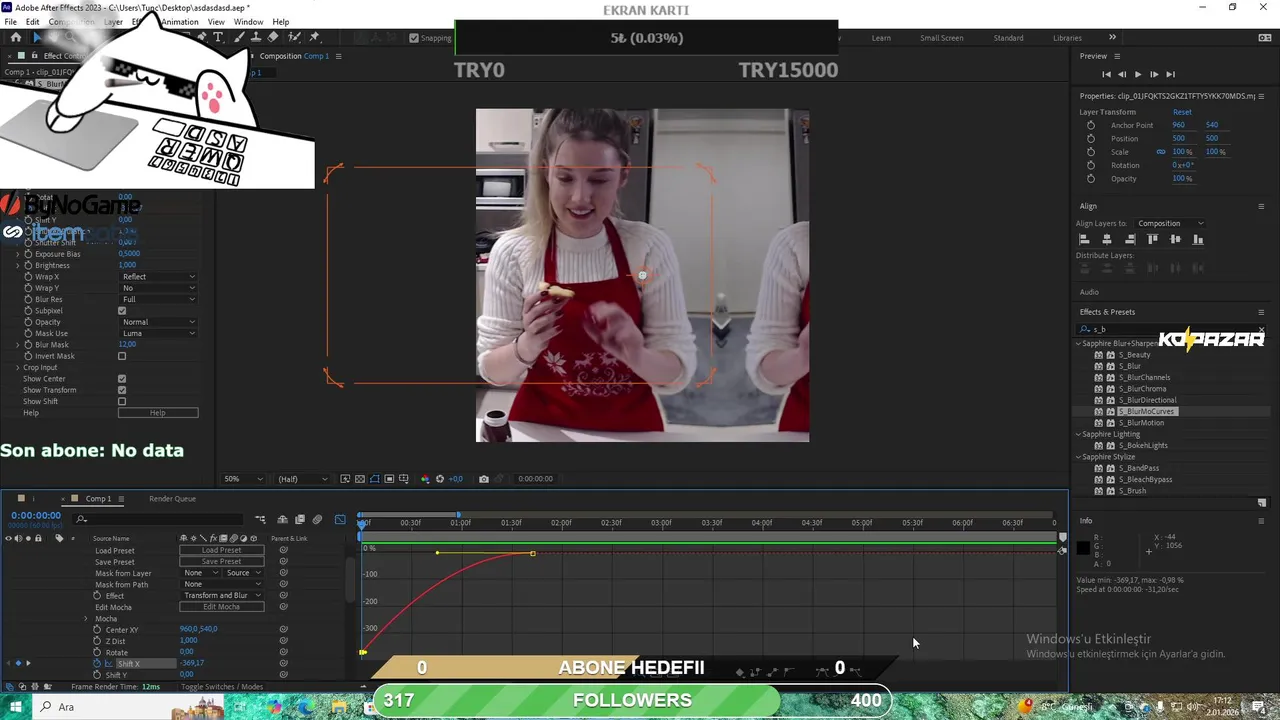Viewport: 1280px width, 720px height.
Task: Click graph icon next to Shift X
Action: [109, 664]
